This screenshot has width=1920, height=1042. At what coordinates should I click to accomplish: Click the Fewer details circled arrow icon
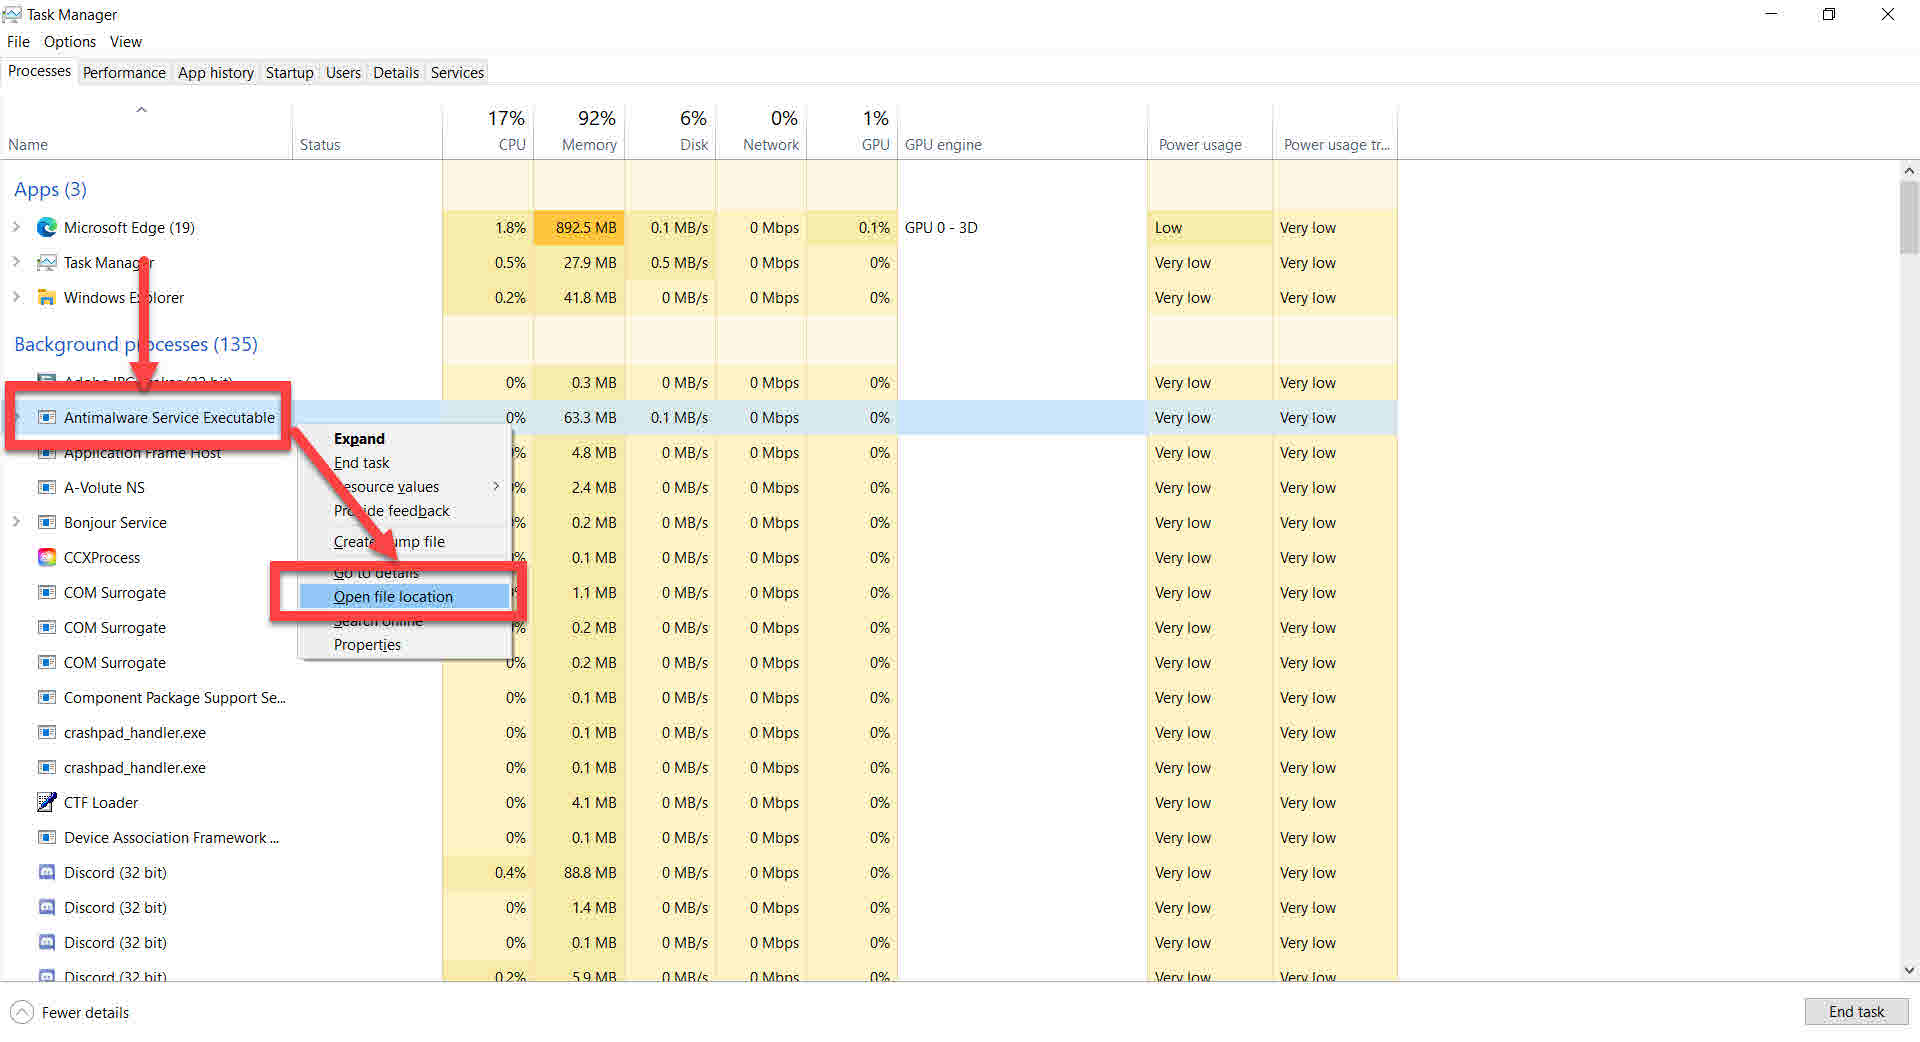tap(22, 1013)
